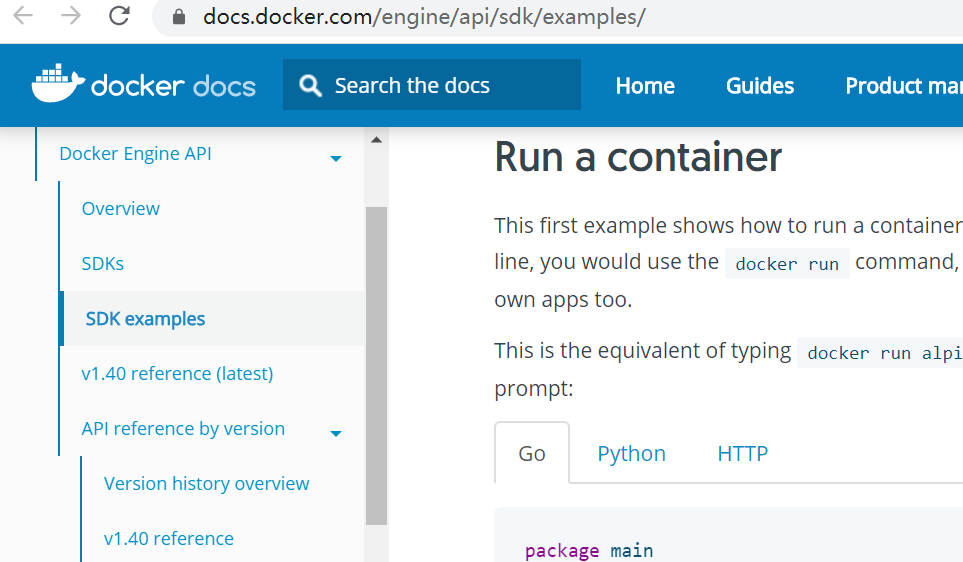Open v1.40 reference (latest) link

click(x=177, y=374)
